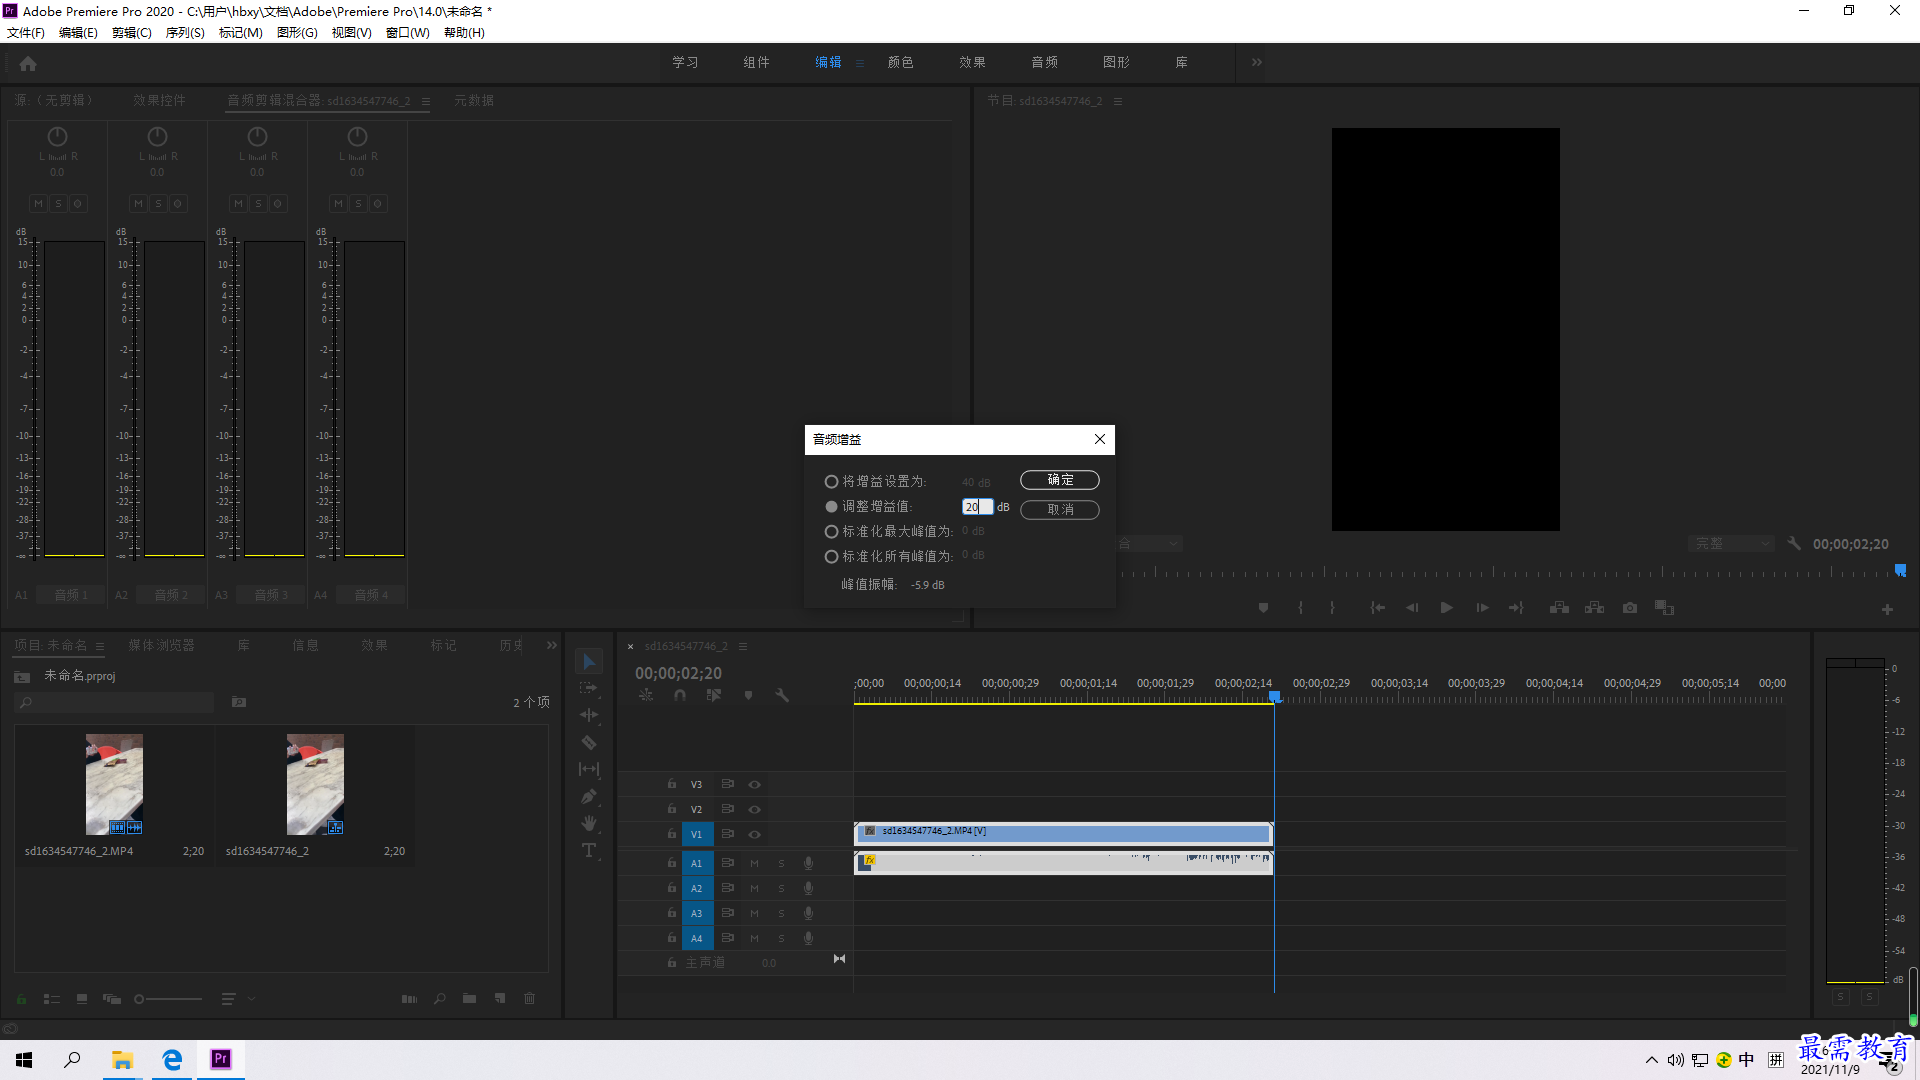This screenshot has height=1080, width=1920.
Task: Open 编辑 workspace options menu
Action: [860, 63]
